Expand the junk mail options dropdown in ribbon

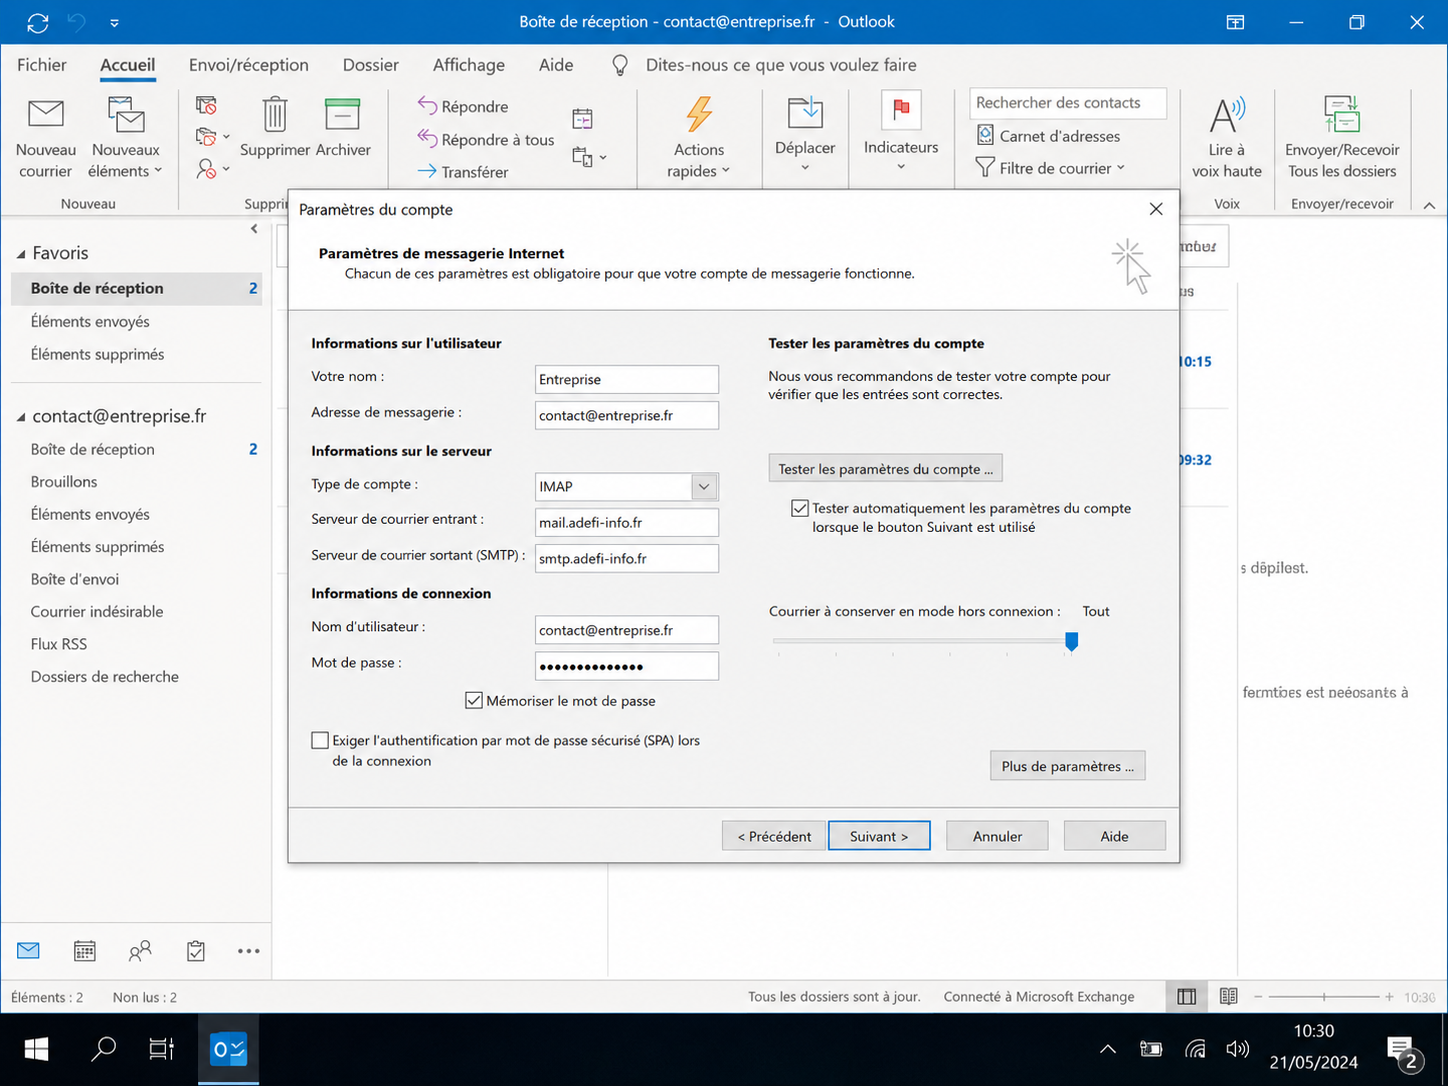(x=225, y=169)
